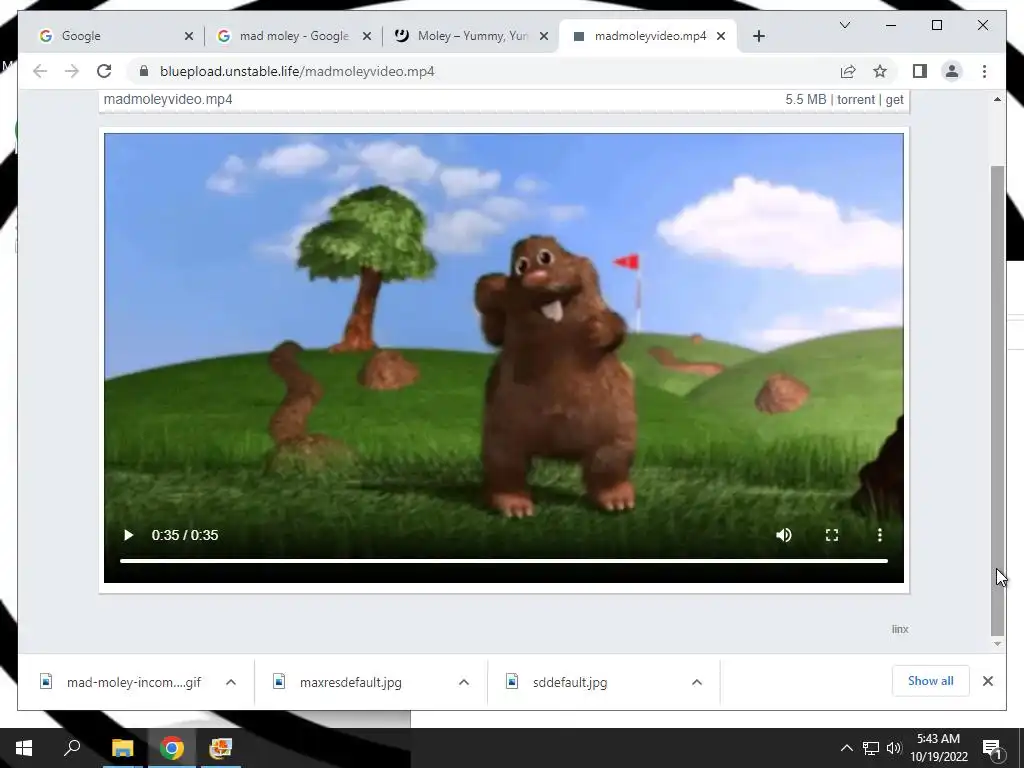Click the get download link

click(x=895, y=99)
